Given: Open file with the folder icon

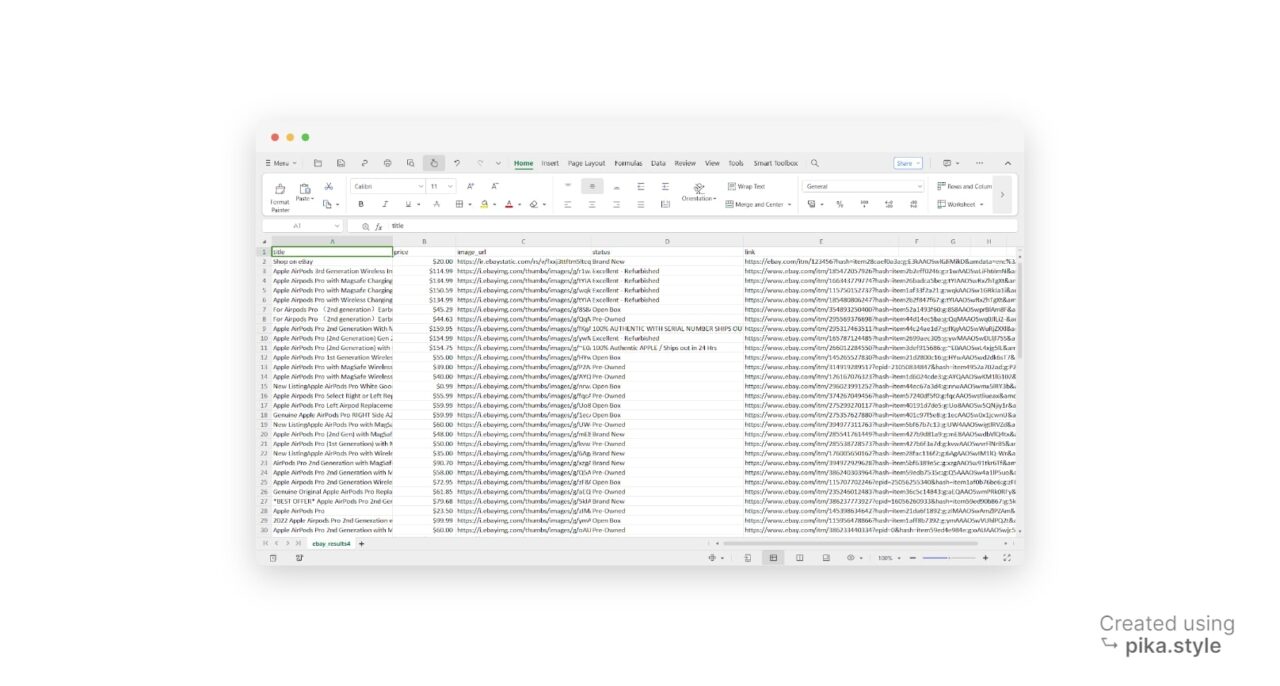Looking at the screenshot, I should coord(318,163).
